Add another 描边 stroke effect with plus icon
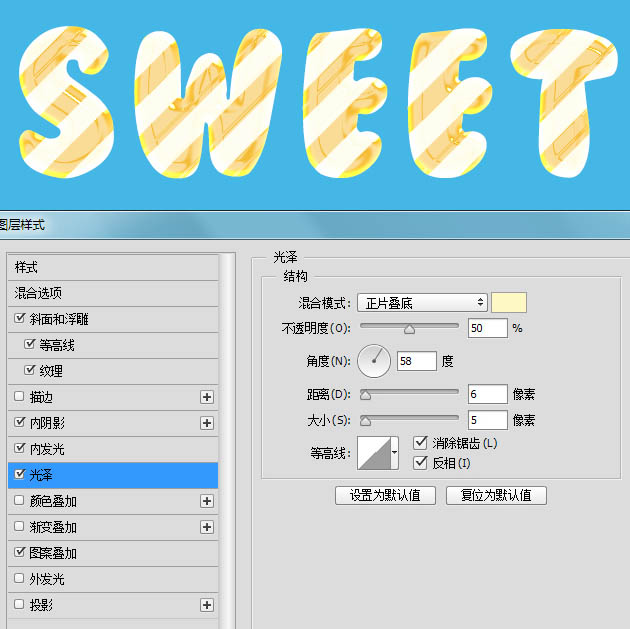Viewport: 630px width, 629px height. point(207,397)
